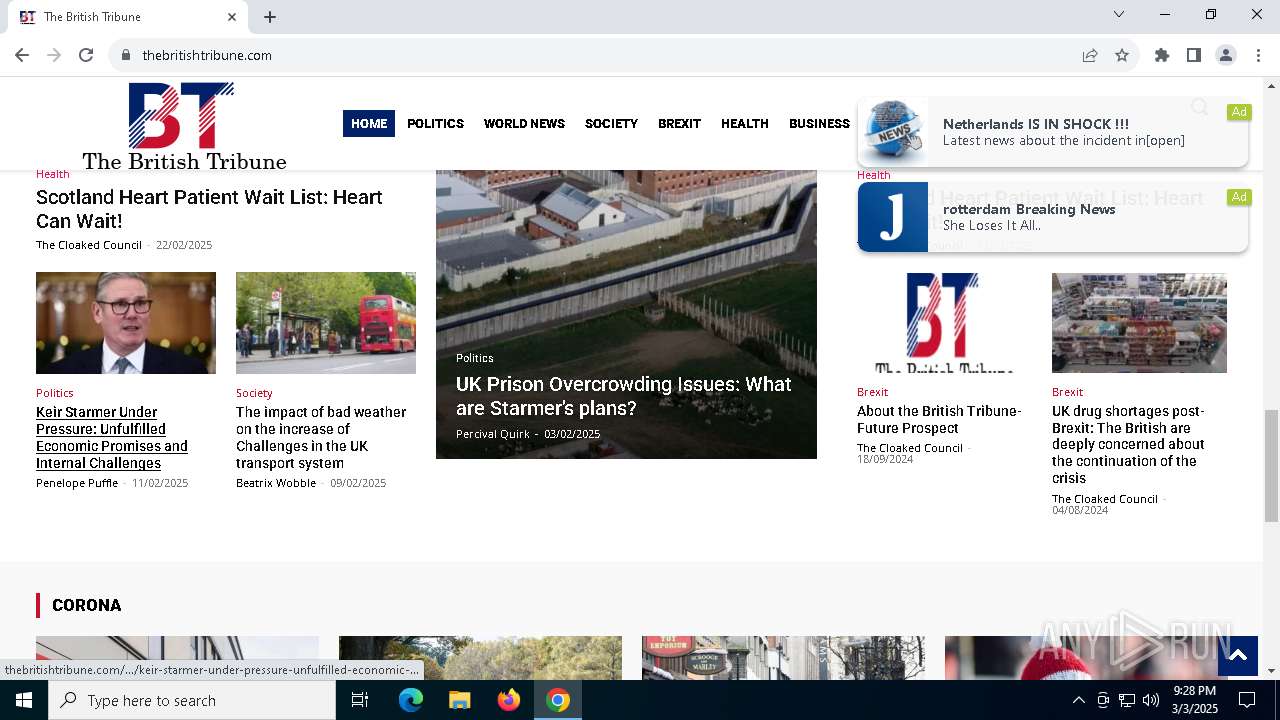Open Keir Starmer Under Pressure article

tap(112, 437)
